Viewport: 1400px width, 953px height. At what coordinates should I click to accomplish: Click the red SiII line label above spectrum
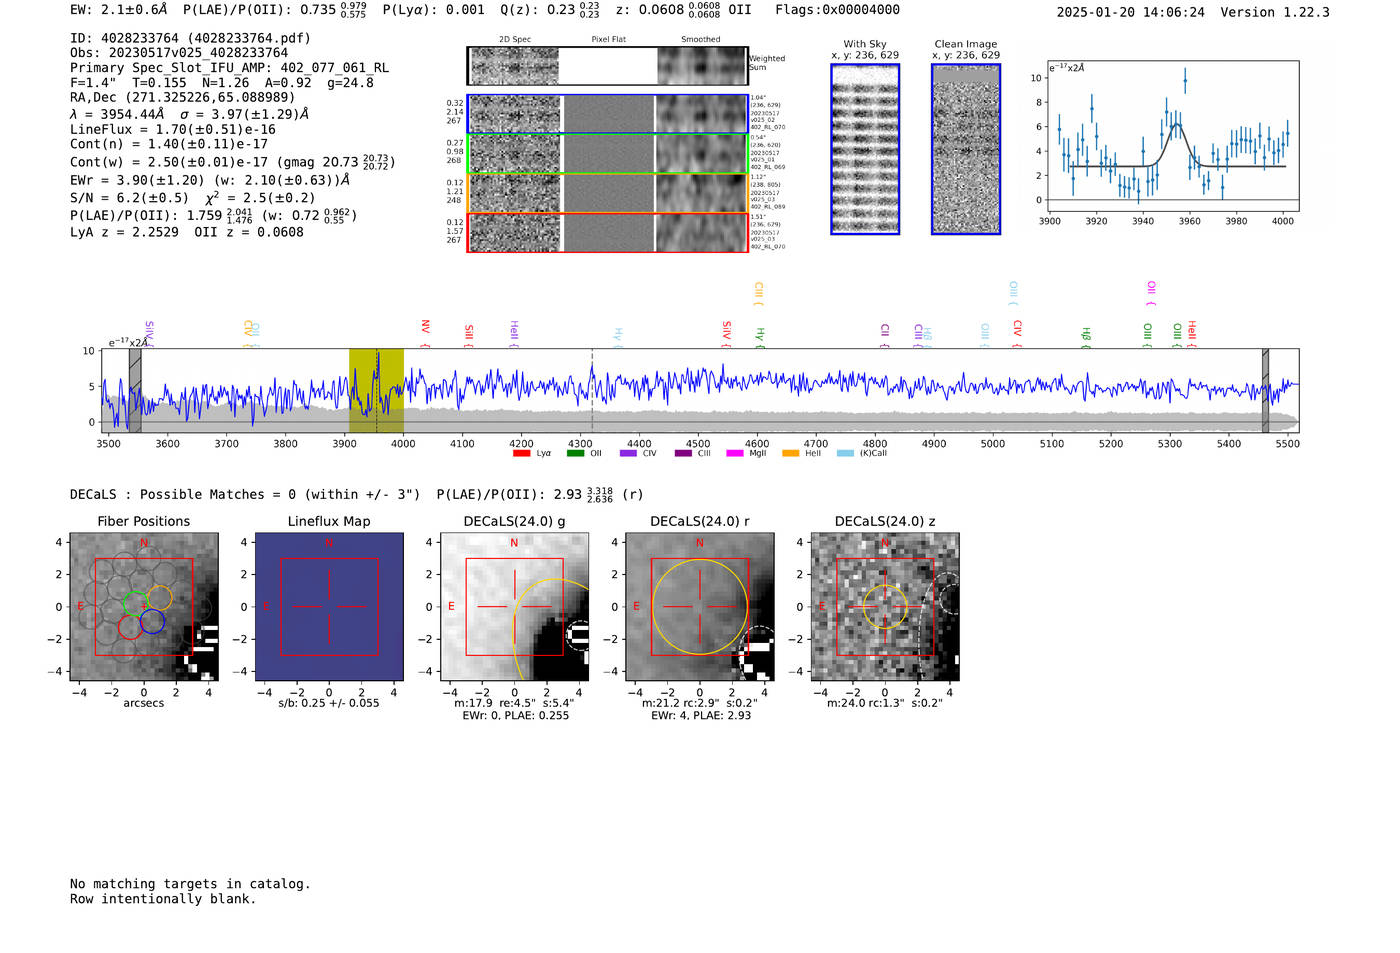pos(468,335)
